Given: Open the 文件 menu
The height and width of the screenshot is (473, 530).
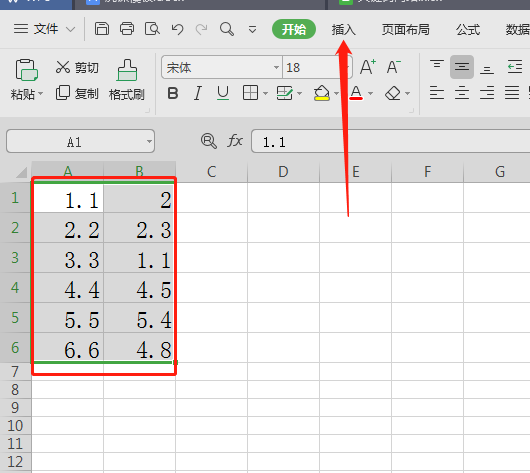Looking at the screenshot, I should [46, 29].
